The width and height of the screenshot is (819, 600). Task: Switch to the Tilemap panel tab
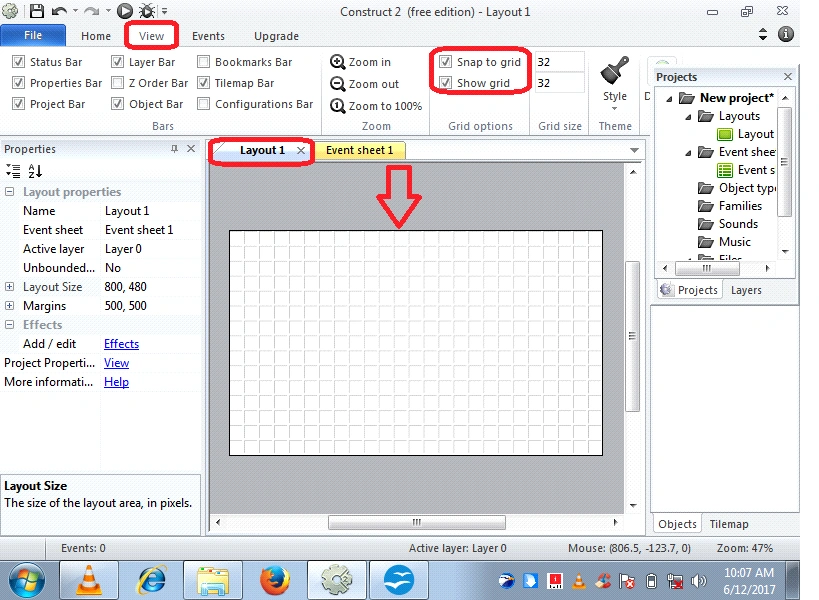[729, 524]
